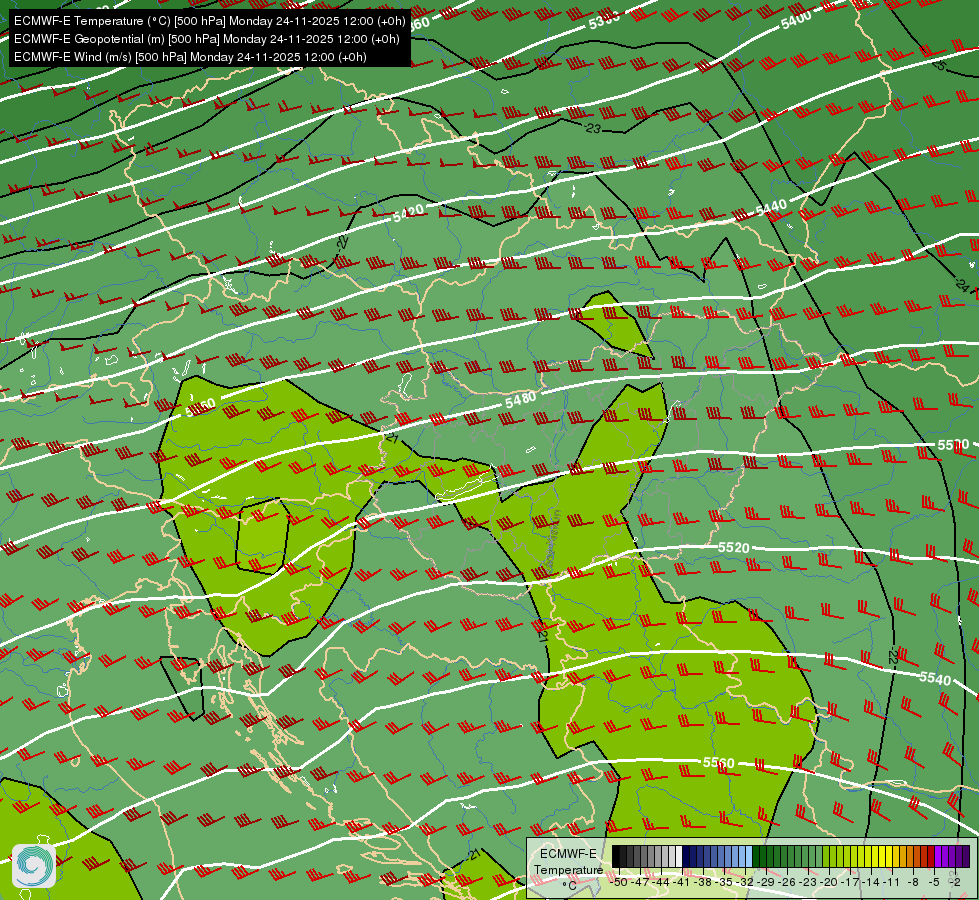Click the -35 legend tick value
Screen dimensions: 979x900
(x=724, y=883)
